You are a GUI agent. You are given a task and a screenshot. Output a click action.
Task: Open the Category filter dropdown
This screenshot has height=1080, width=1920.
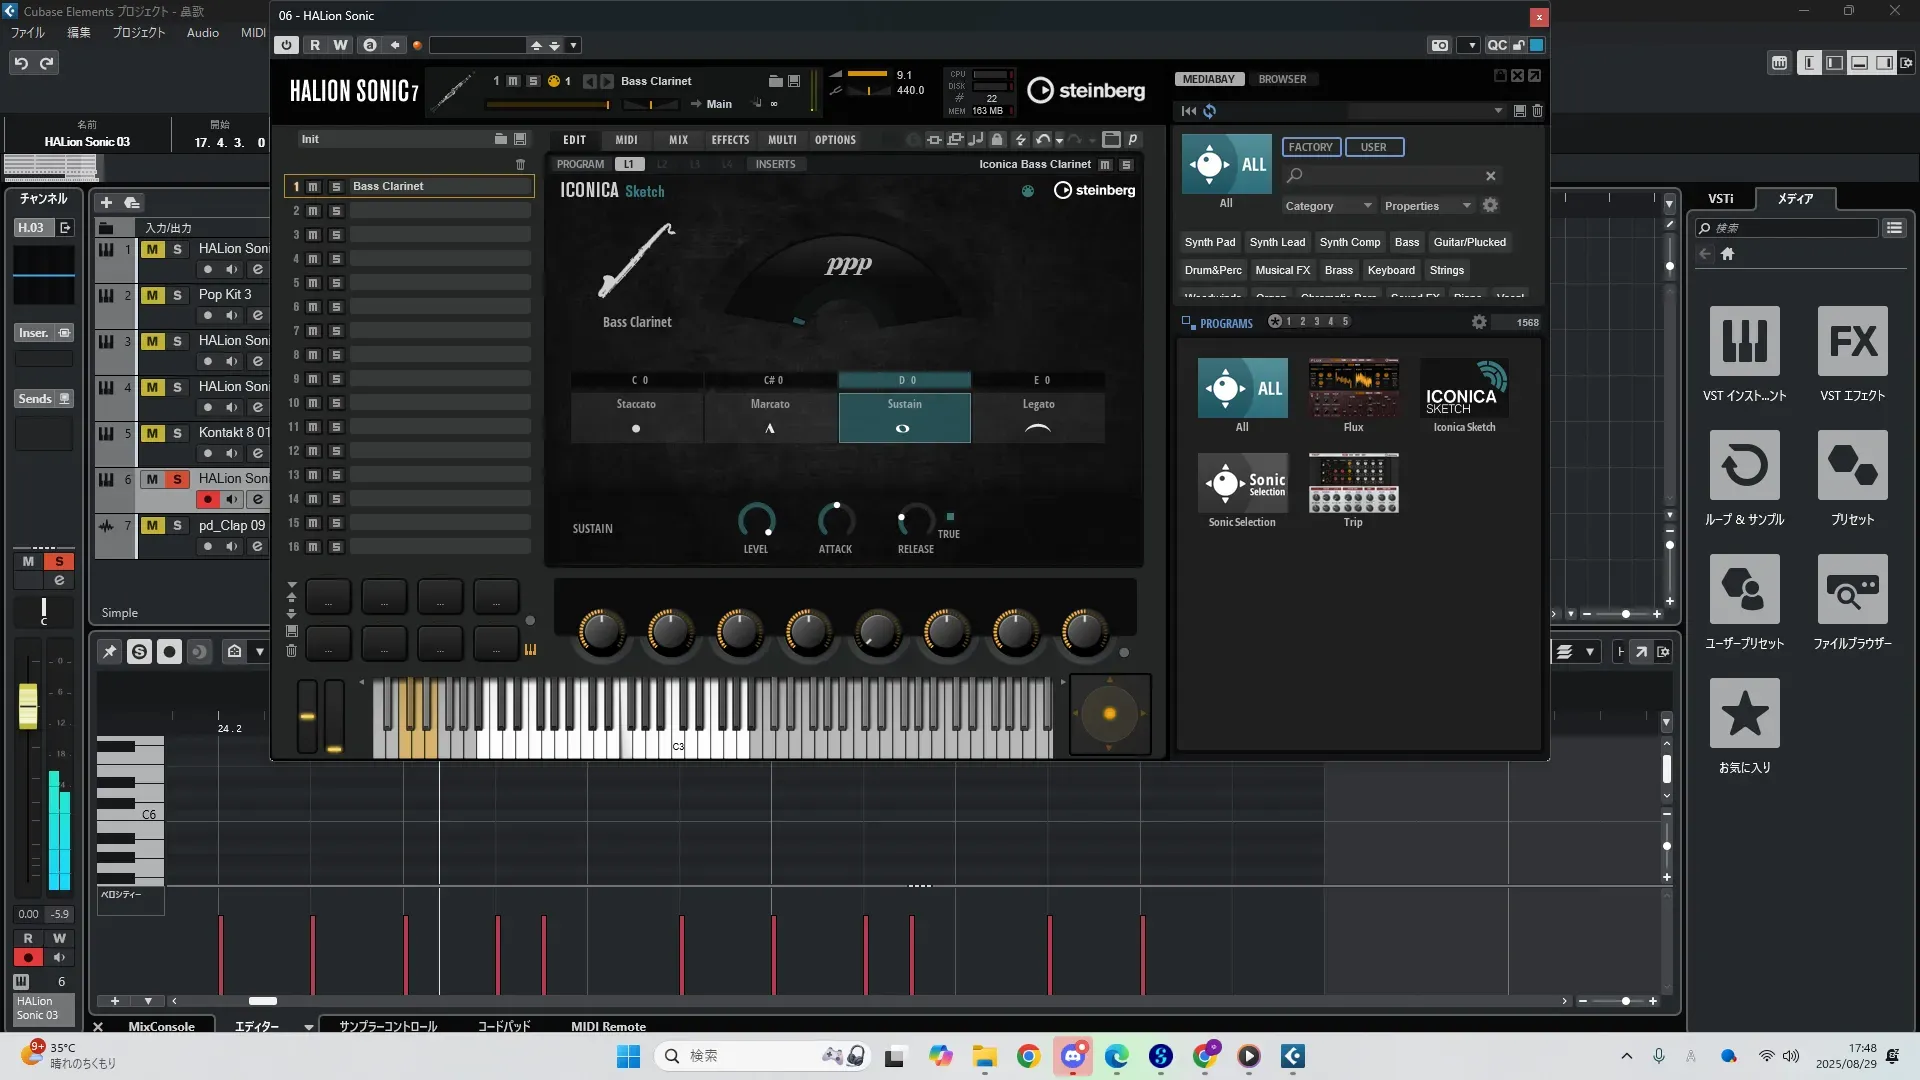(x=1328, y=206)
